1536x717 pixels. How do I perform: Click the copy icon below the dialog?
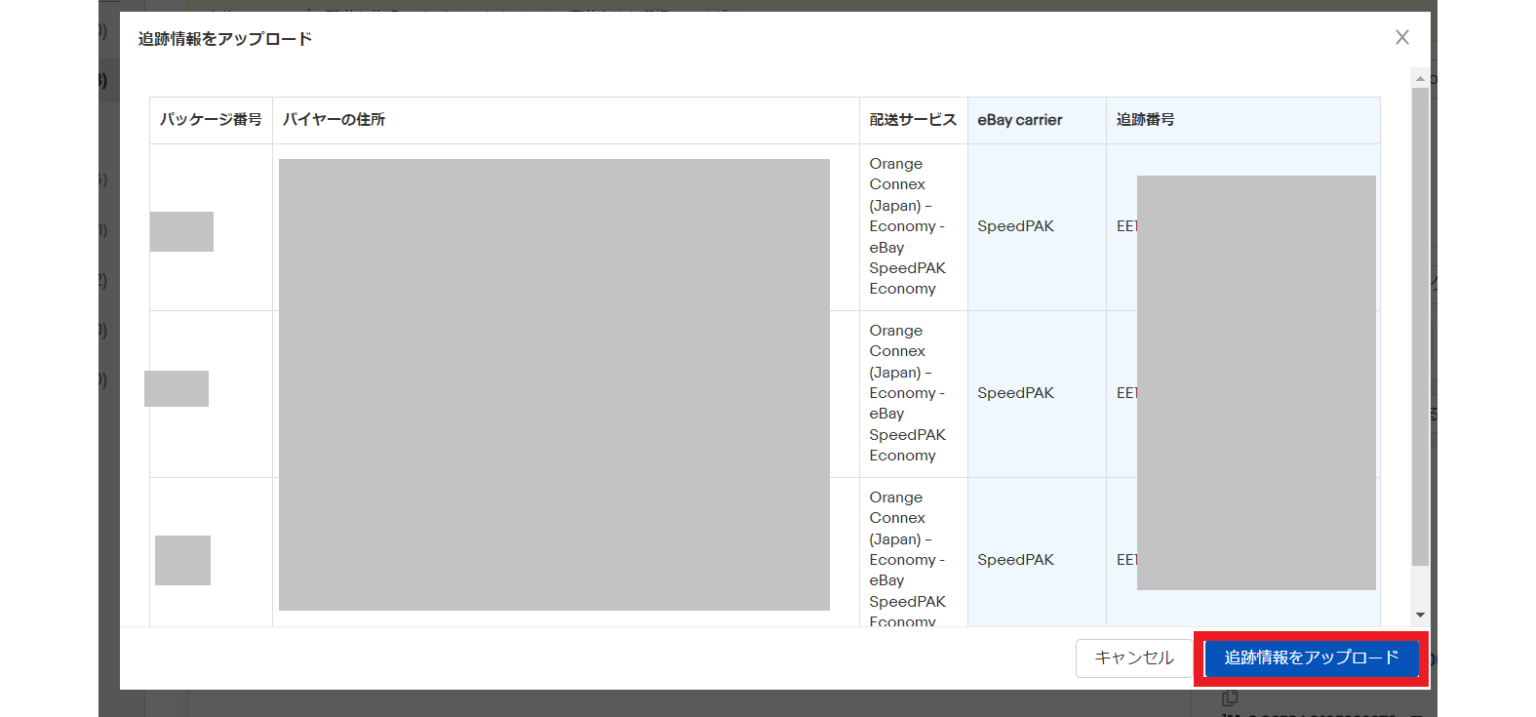pos(1230,697)
